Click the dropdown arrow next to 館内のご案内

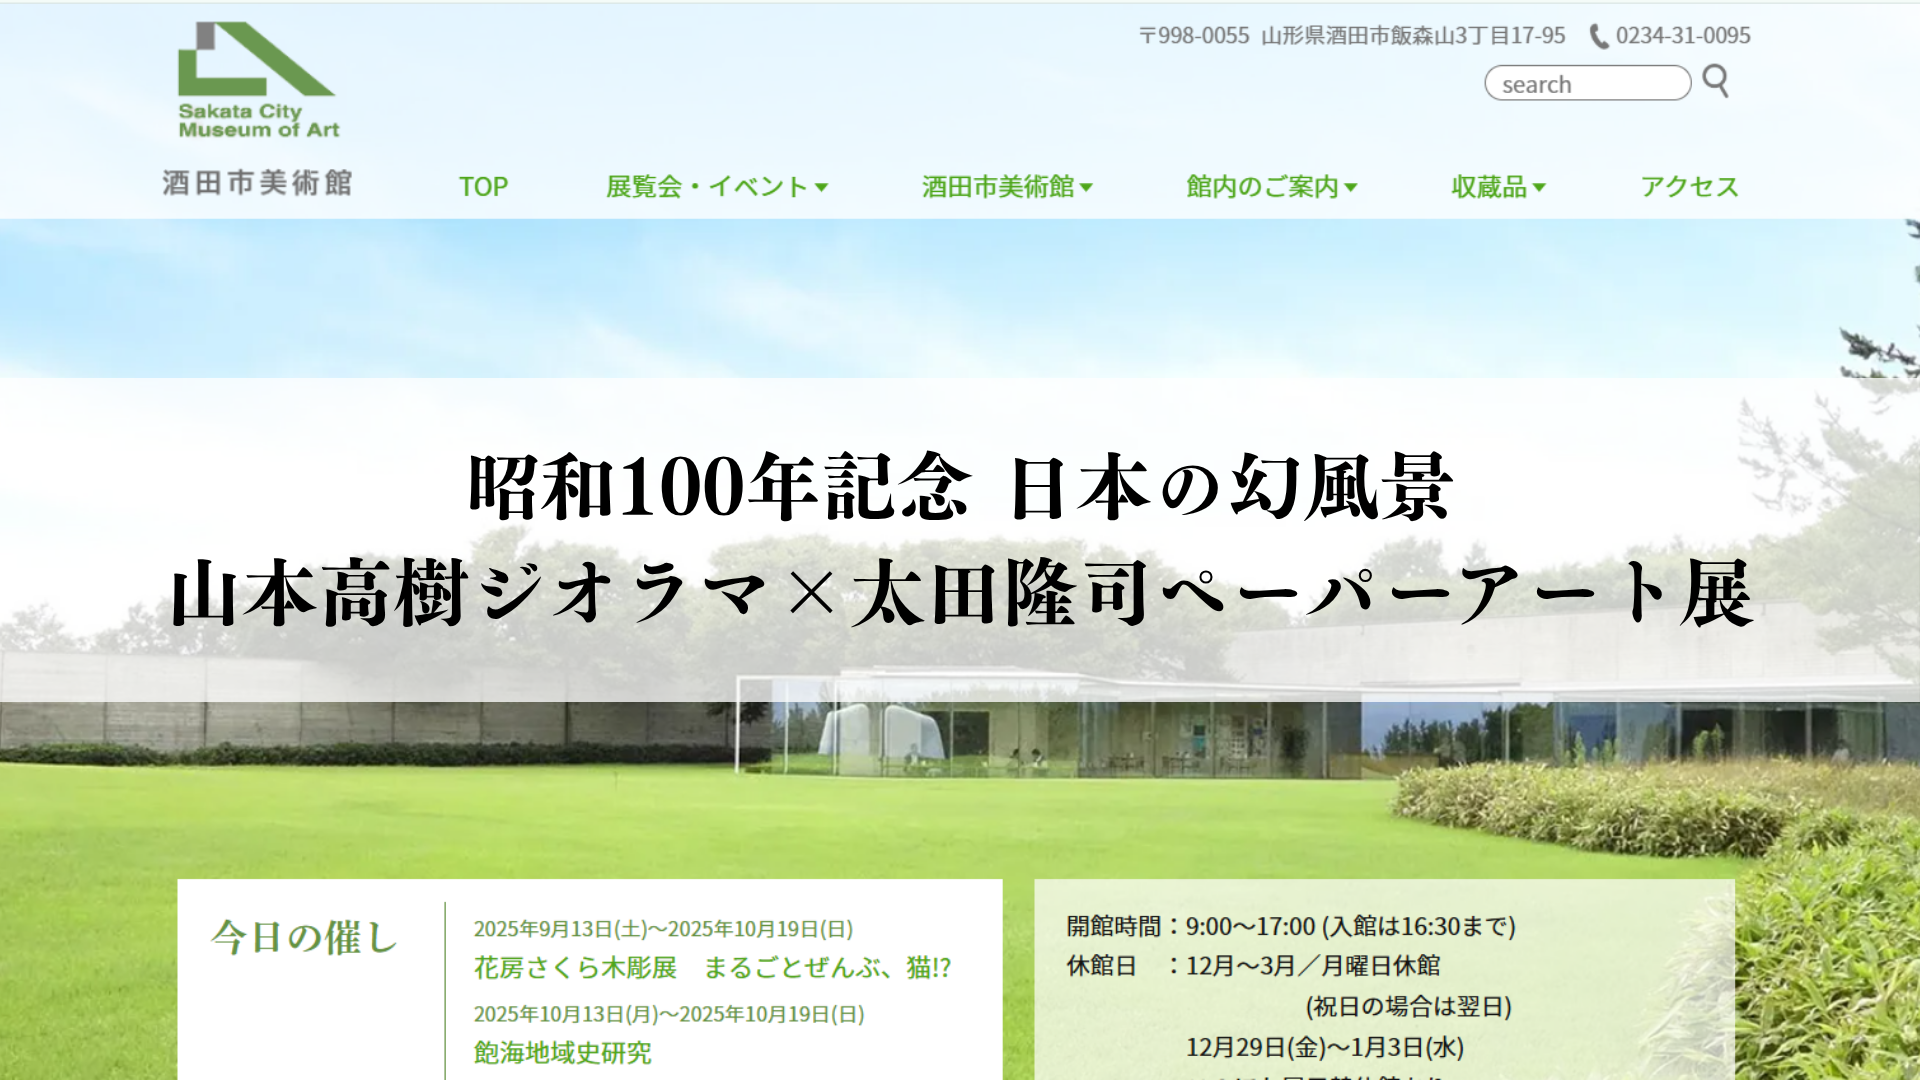click(1351, 187)
